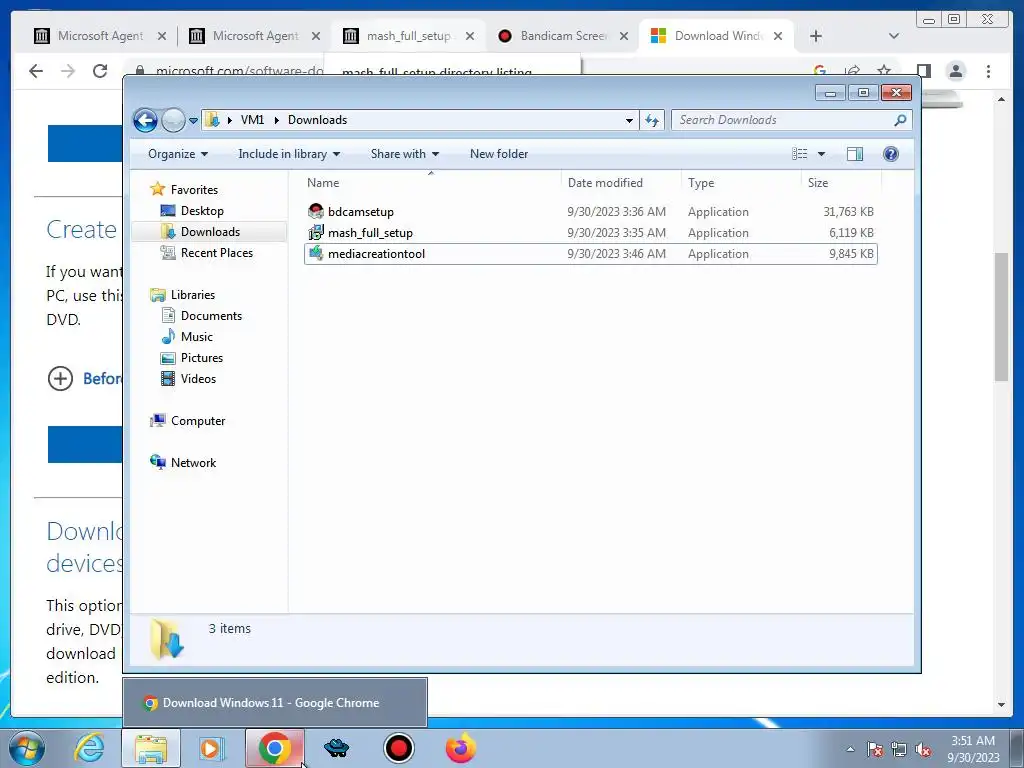Open Share with dropdown
Viewport: 1024px width, 768px height.
(405, 154)
